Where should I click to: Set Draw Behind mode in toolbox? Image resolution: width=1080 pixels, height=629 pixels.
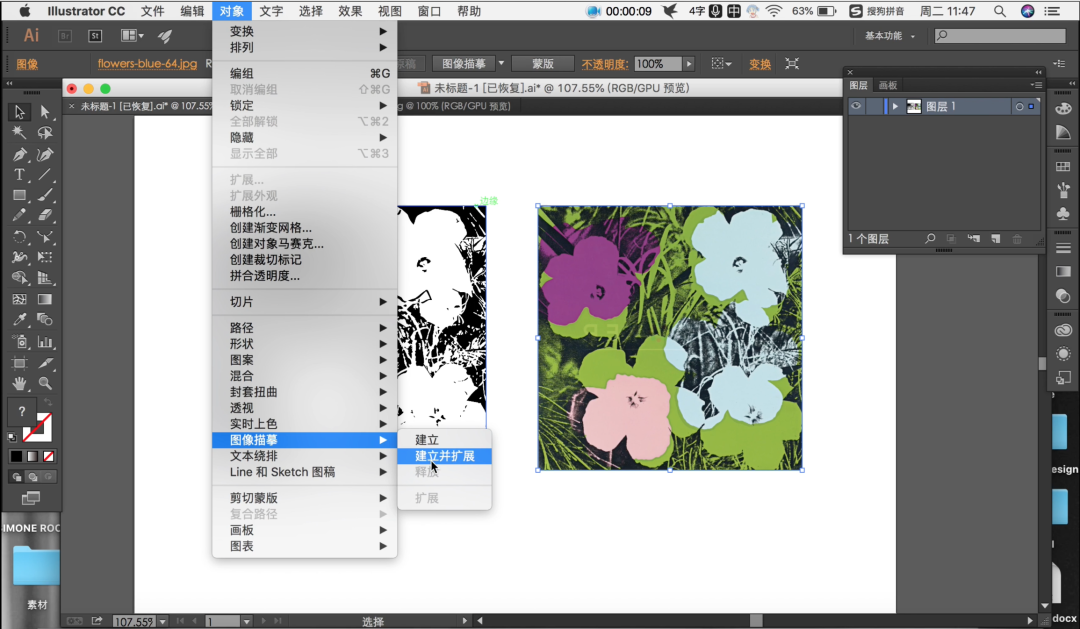pyautogui.click(x=32, y=477)
